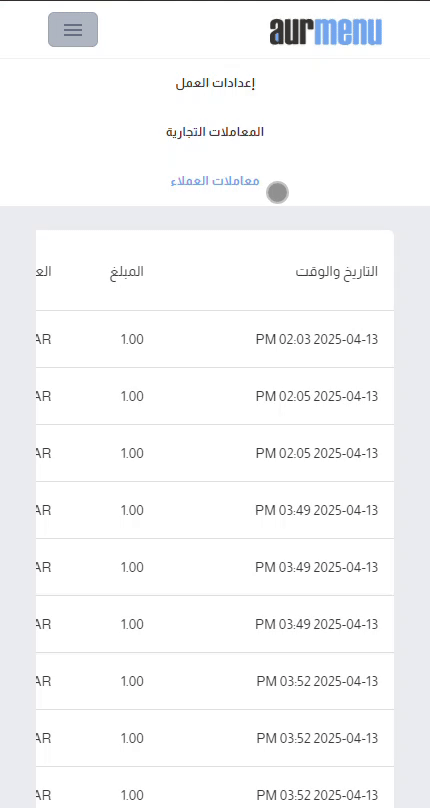Screen dimensions: 430x808
Task: Select the first 03:49 PM transaction row
Action: coord(215,510)
